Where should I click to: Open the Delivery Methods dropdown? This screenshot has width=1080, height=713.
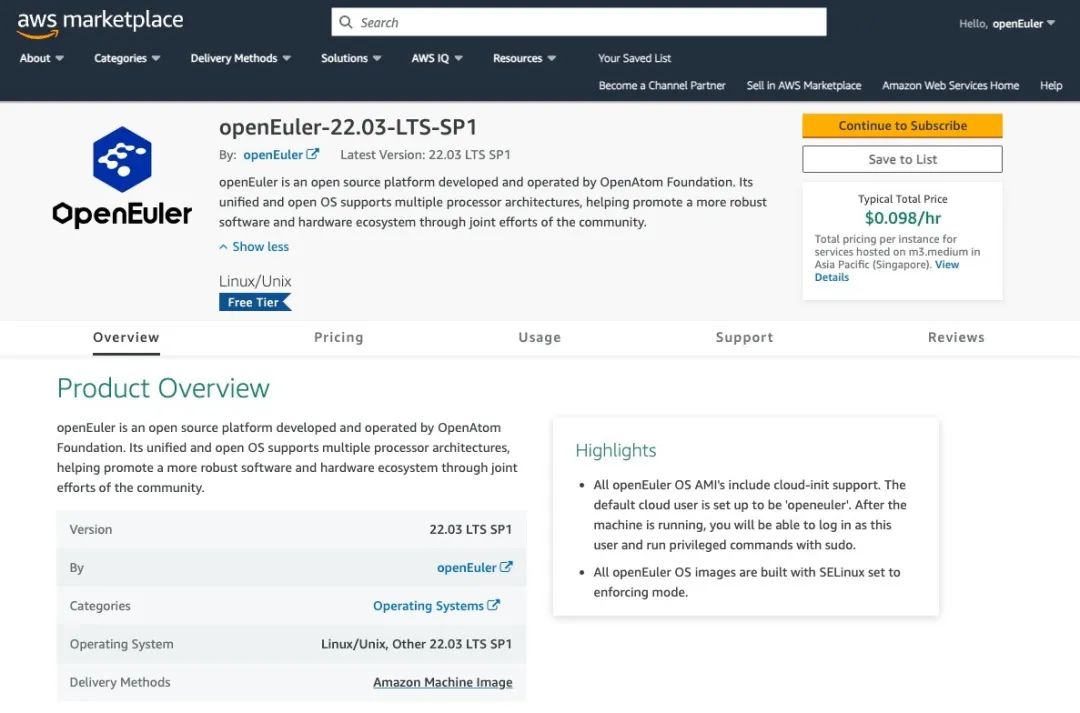(240, 58)
